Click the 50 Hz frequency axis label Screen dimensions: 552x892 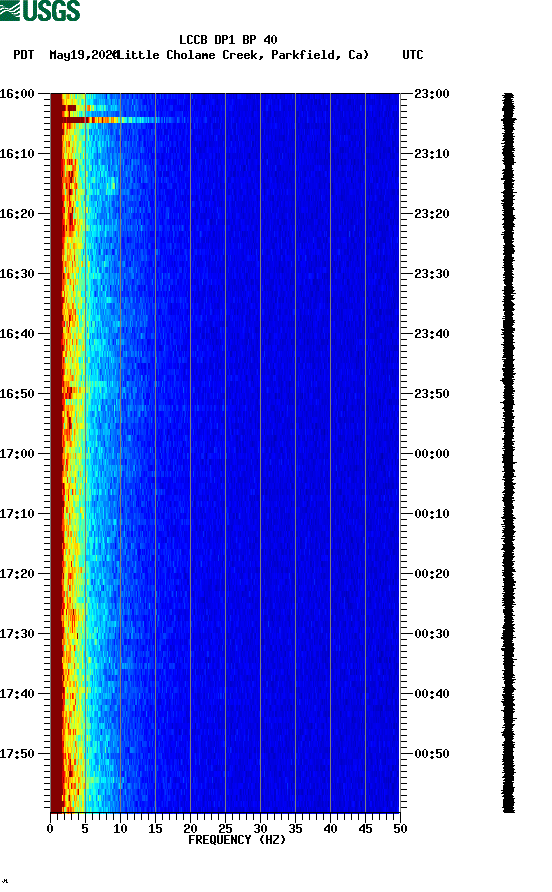pyautogui.click(x=401, y=829)
